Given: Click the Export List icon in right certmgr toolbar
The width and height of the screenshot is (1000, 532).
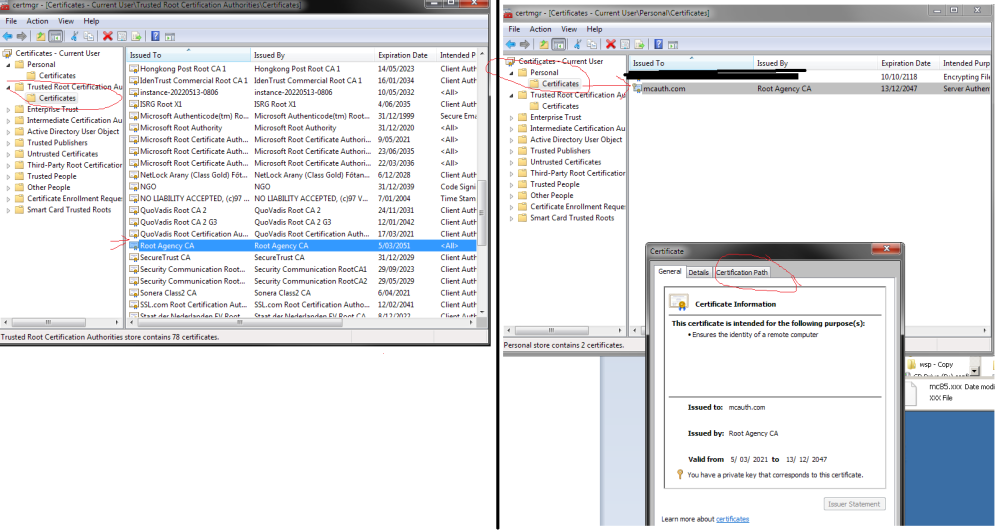Looking at the screenshot, I should [639, 44].
